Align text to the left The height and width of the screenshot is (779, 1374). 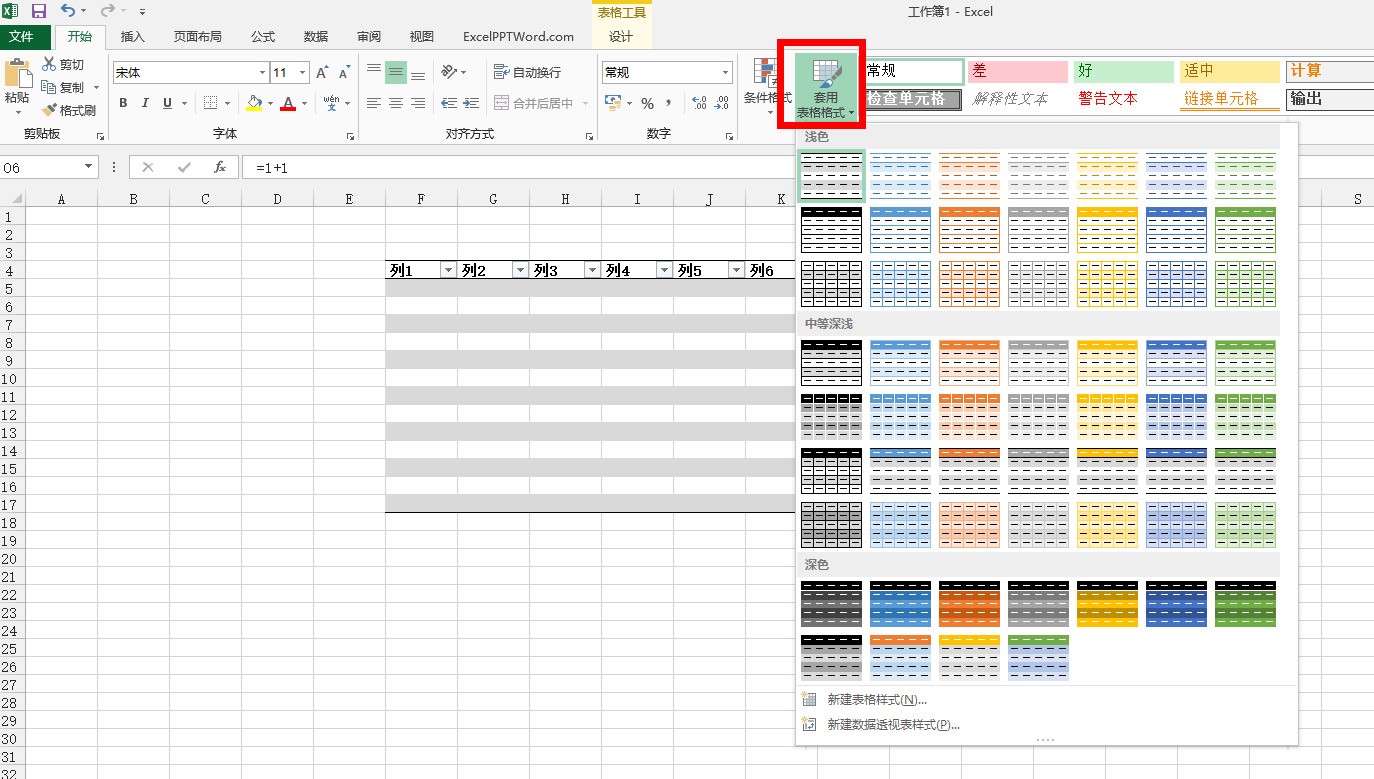pyautogui.click(x=374, y=103)
